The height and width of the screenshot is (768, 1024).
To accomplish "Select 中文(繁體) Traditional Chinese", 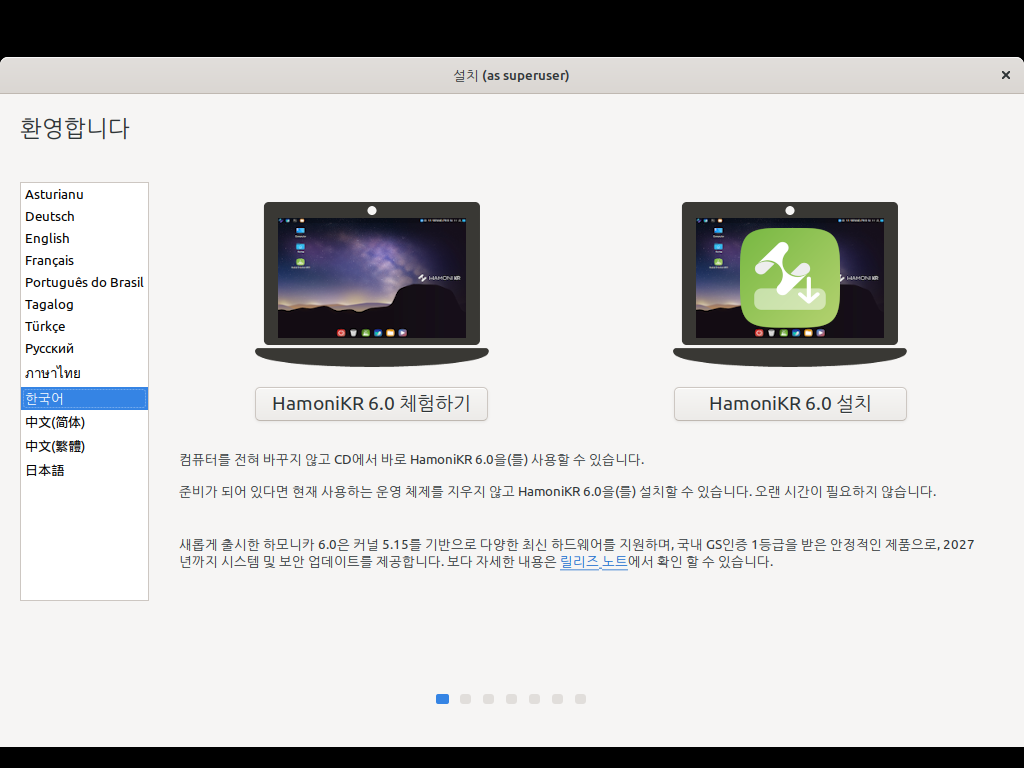I will pyautogui.click(x=55, y=446).
